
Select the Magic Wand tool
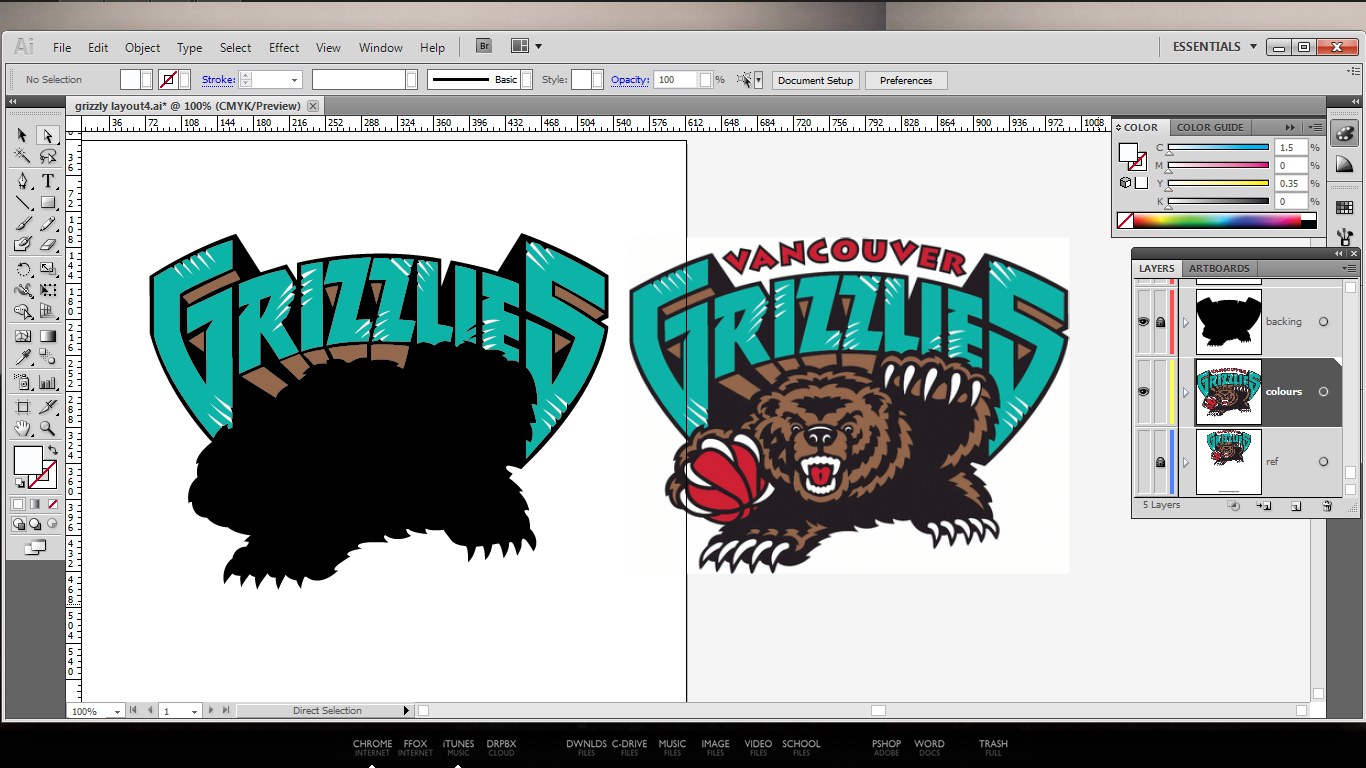(22, 156)
